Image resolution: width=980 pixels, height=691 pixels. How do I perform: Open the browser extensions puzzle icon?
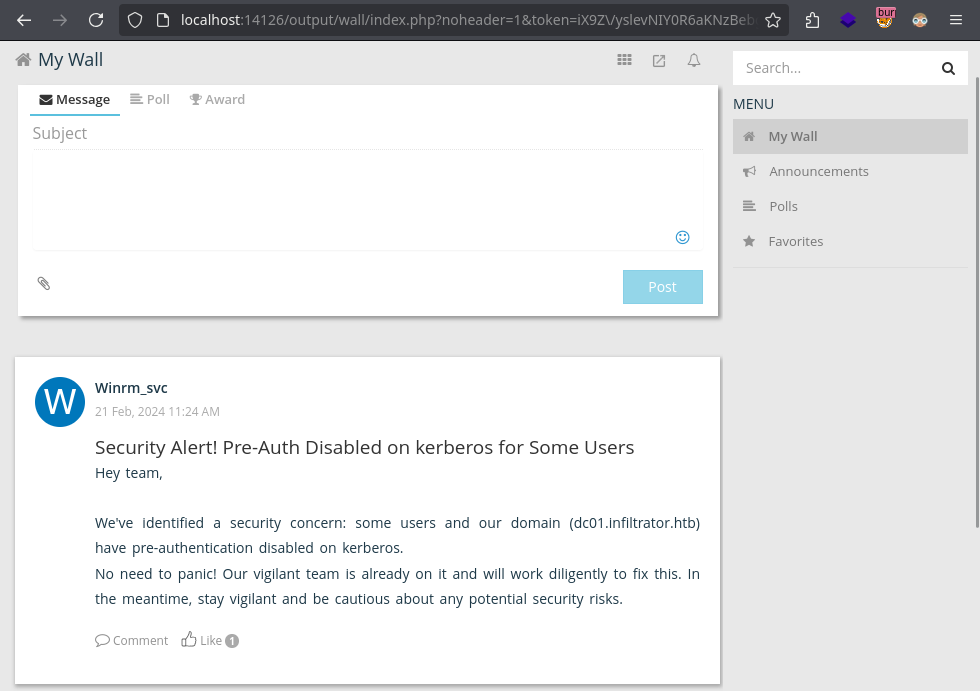(812, 20)
